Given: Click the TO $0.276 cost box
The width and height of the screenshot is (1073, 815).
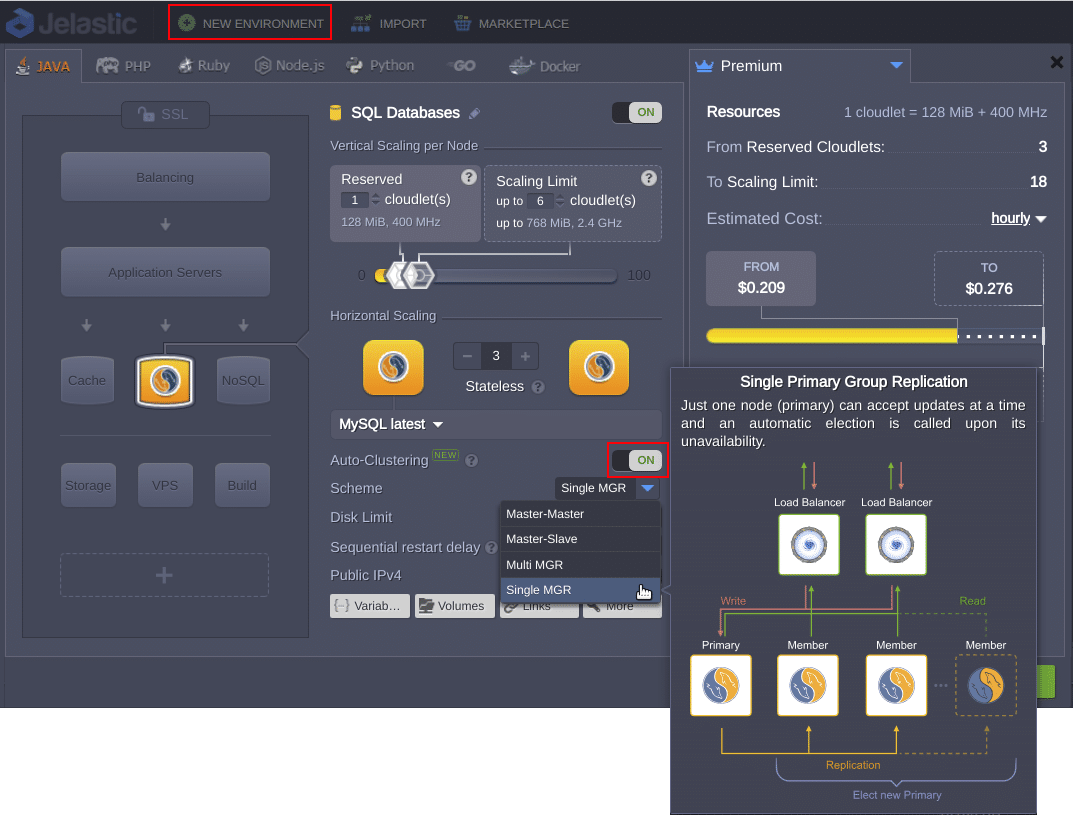Looking at the screenshot, I should (989, 279).
